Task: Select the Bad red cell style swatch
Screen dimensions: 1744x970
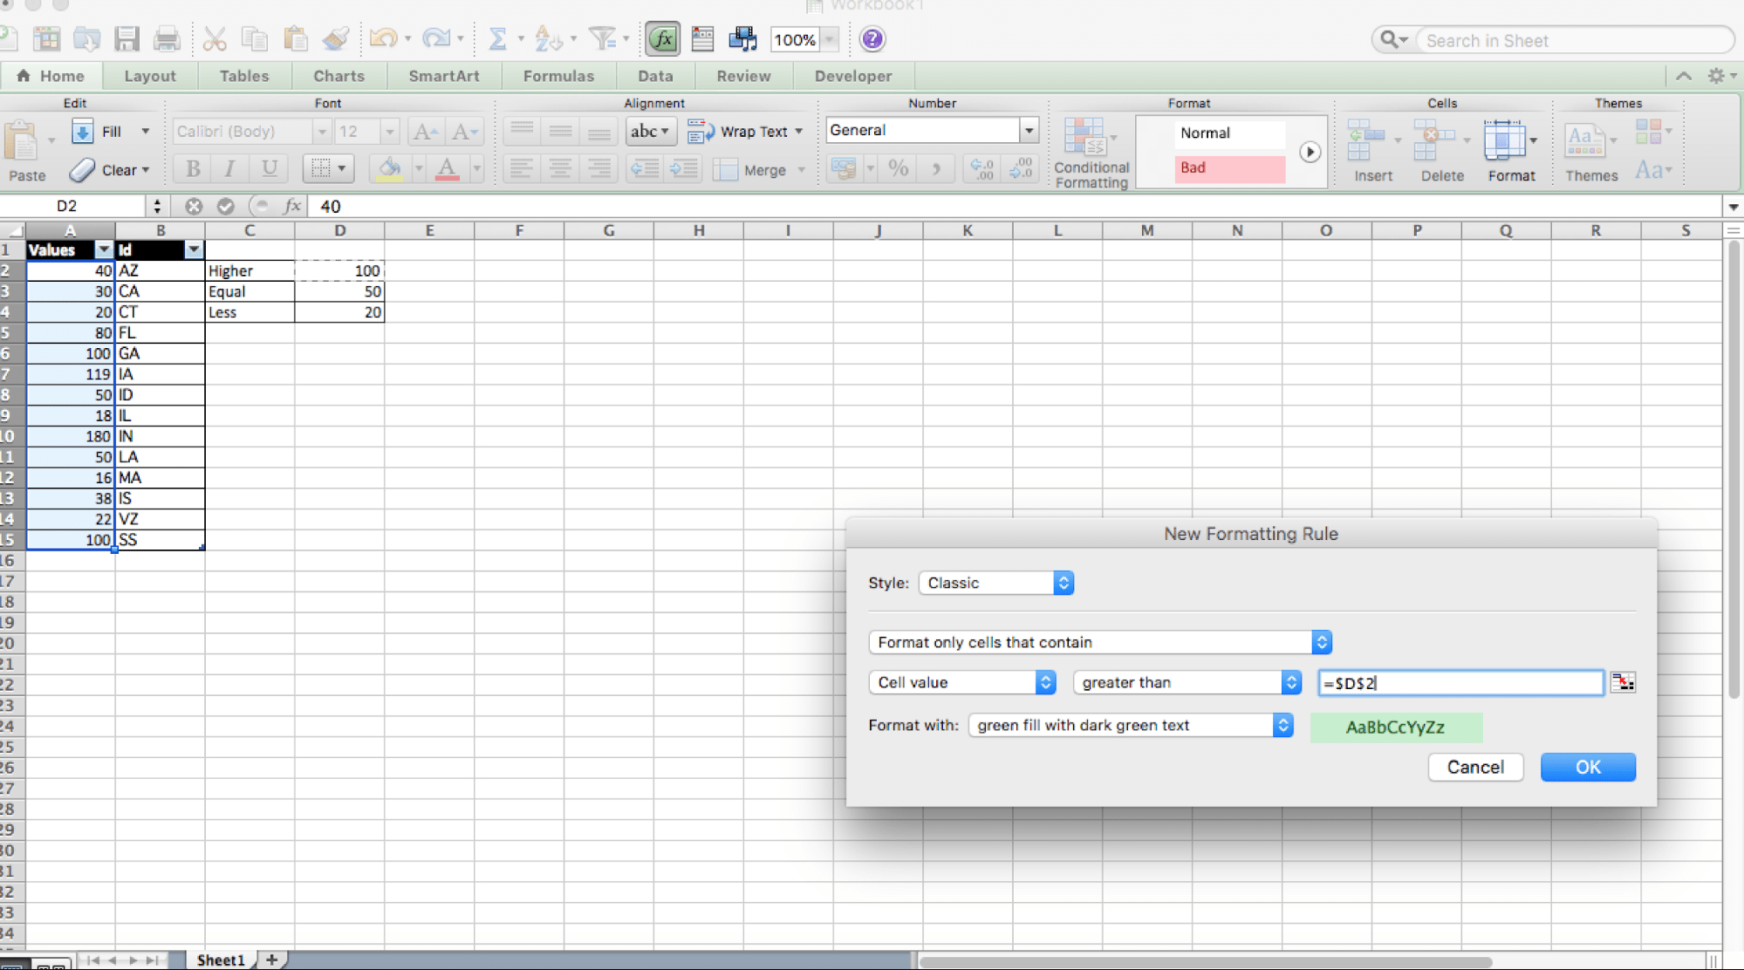Action: pyautogui.click(x=1229, y=168)
